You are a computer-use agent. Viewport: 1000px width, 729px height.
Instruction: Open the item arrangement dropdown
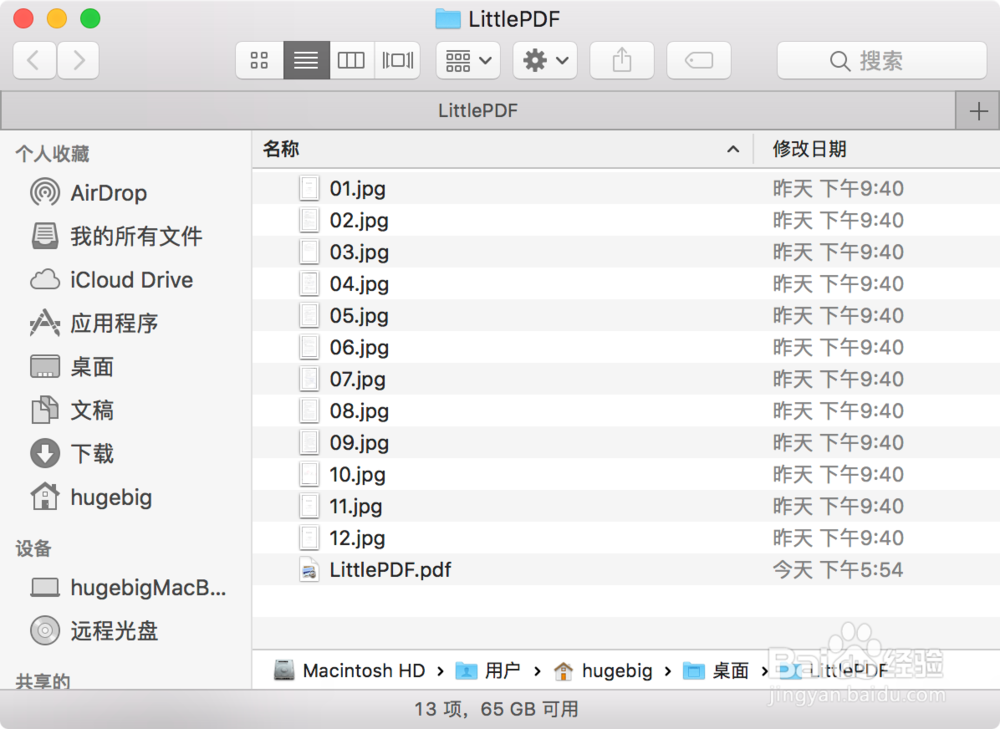point(467,60)
